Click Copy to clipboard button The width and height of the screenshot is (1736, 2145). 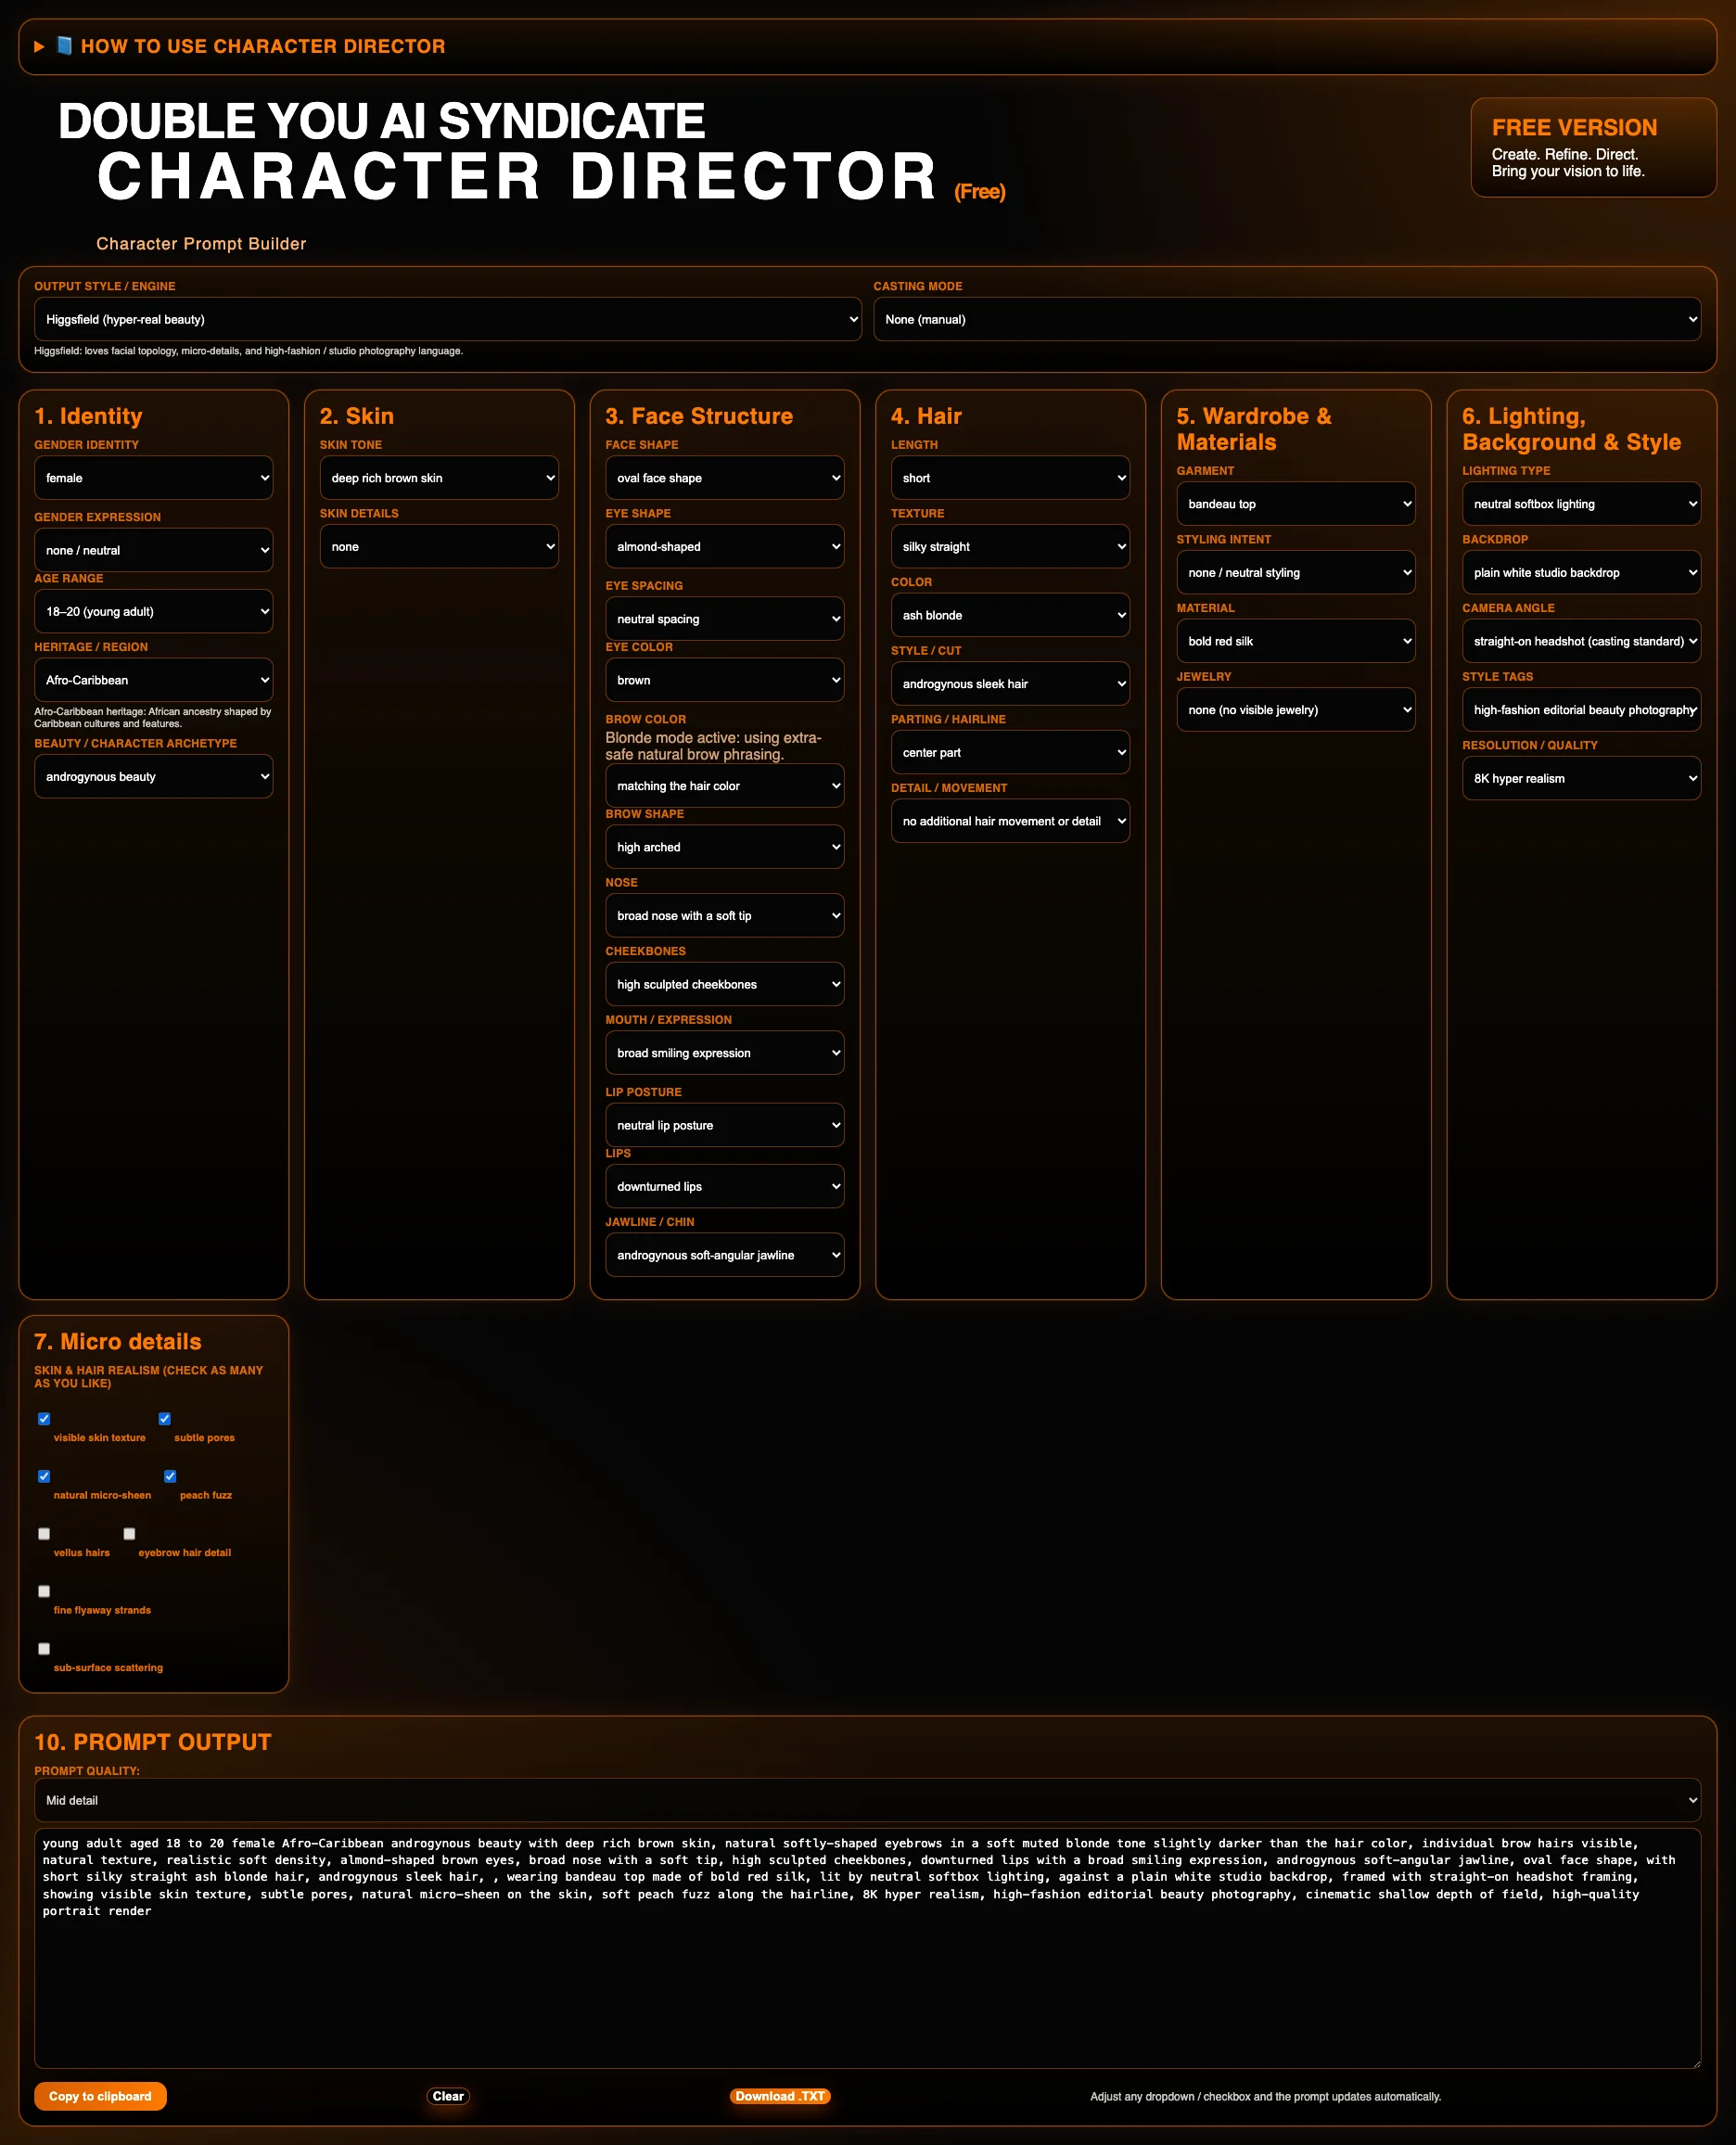coord(100,2096)
